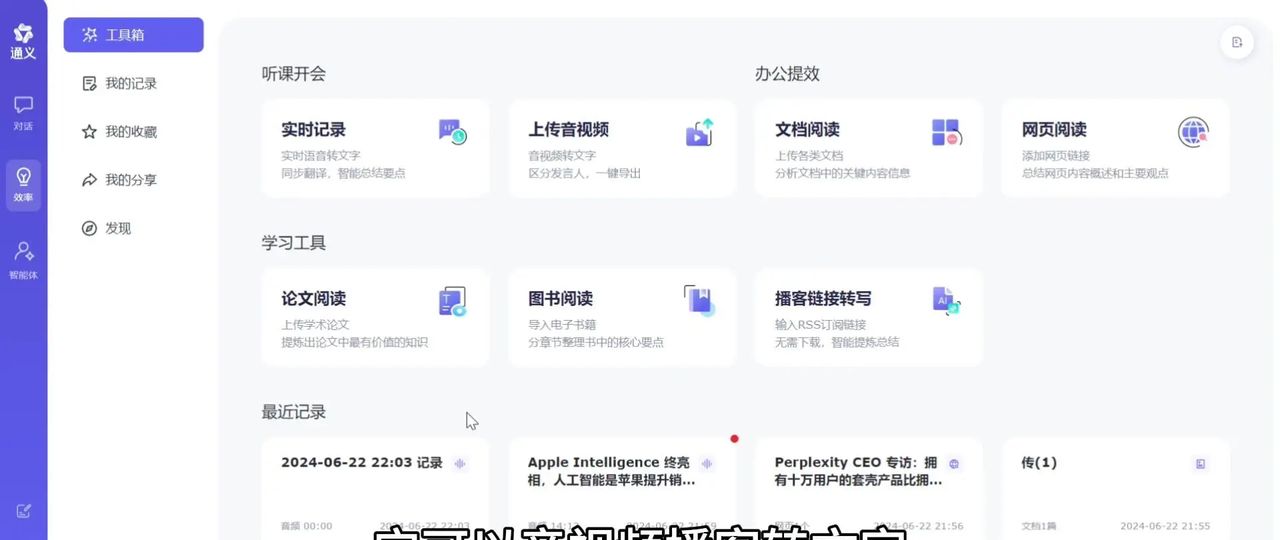Click the 同步翻译，智能总结要点 description

coord(343,173)
